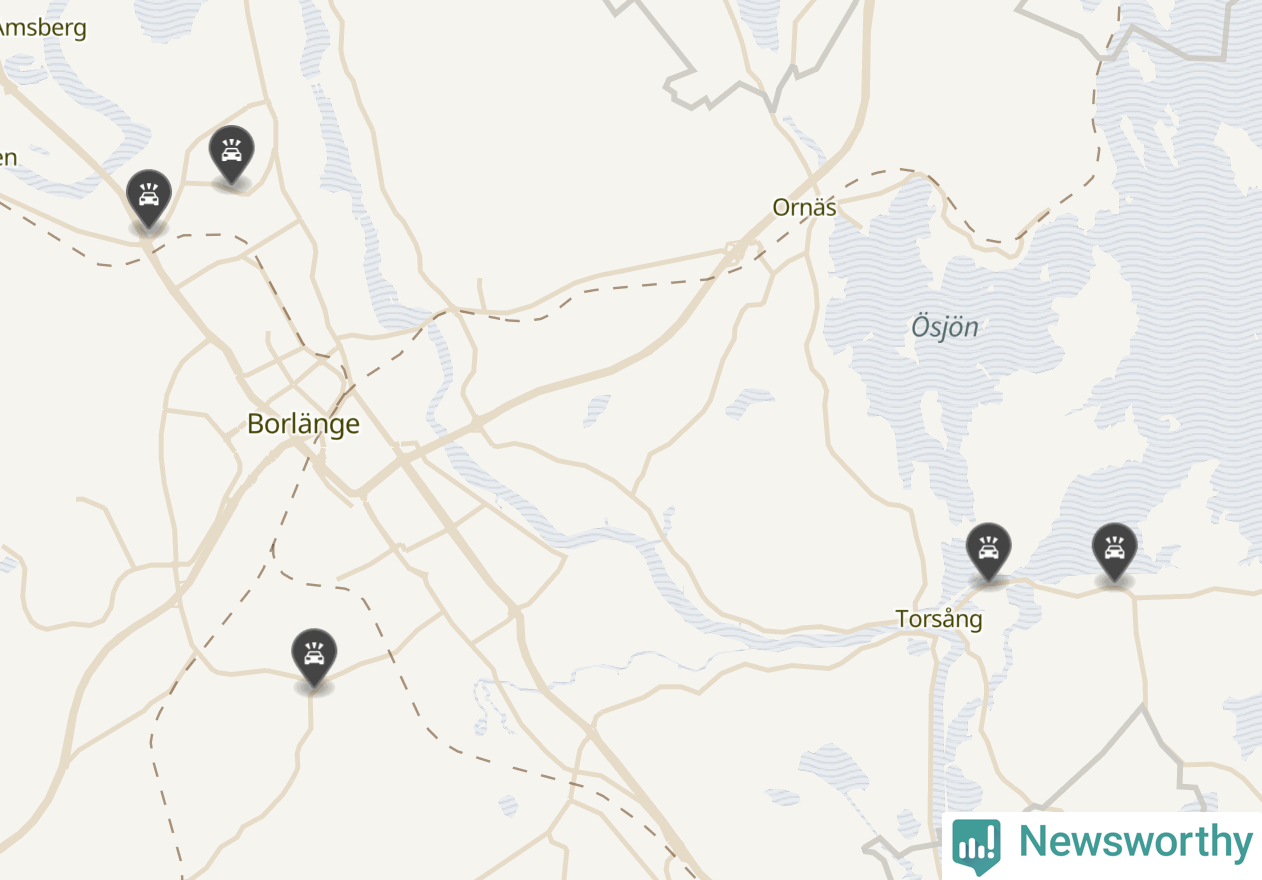Click gray boundary line junction above Newsworthy logo
Screen dimensions: 1262x880
1143,705
